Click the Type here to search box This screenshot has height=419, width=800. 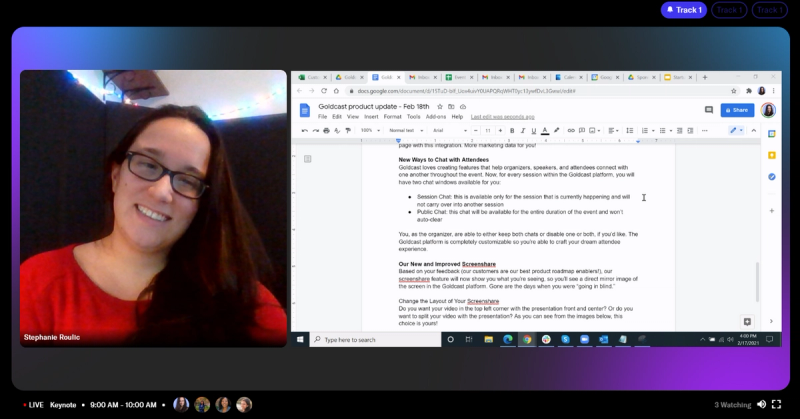[376, 339]
